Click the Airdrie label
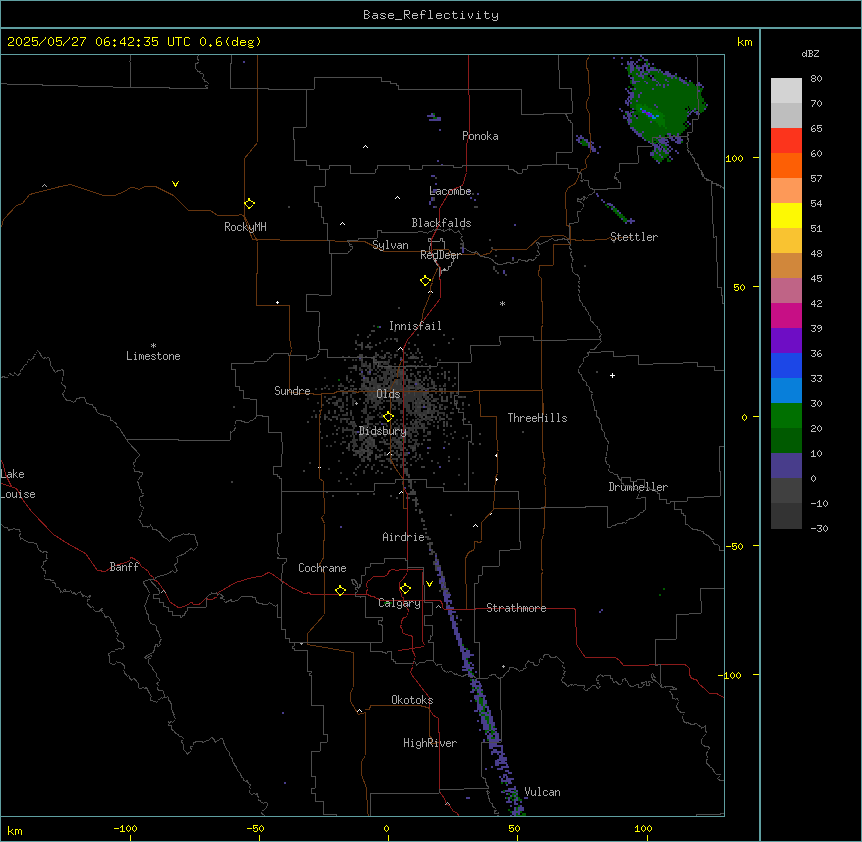The height and width of the screenshot is (842, 862). 404,537
